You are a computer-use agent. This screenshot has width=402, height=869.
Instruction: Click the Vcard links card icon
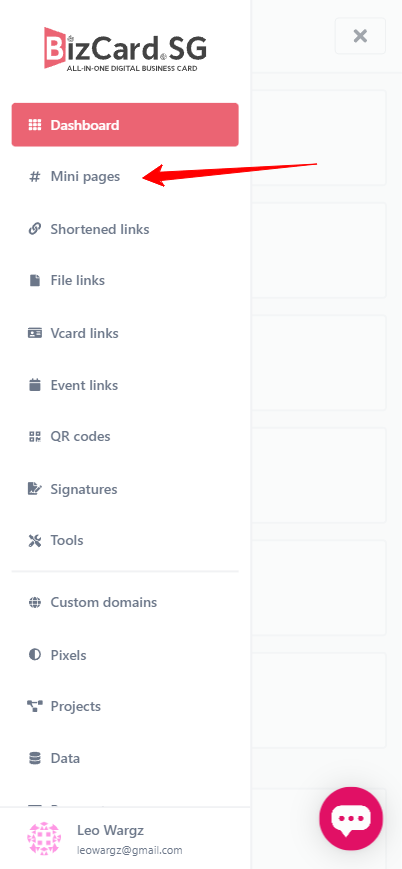click(x=35, y=333)
